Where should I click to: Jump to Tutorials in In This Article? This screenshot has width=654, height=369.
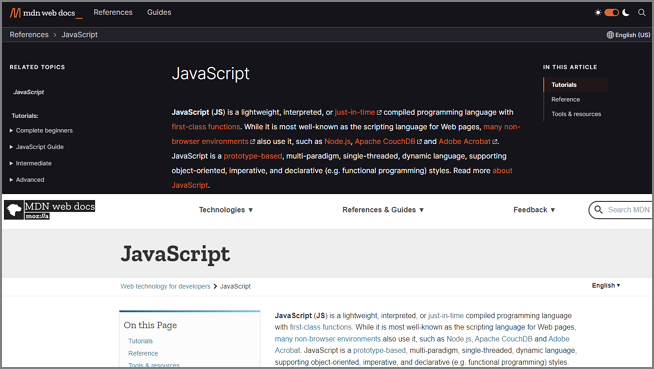coord(564,85)
